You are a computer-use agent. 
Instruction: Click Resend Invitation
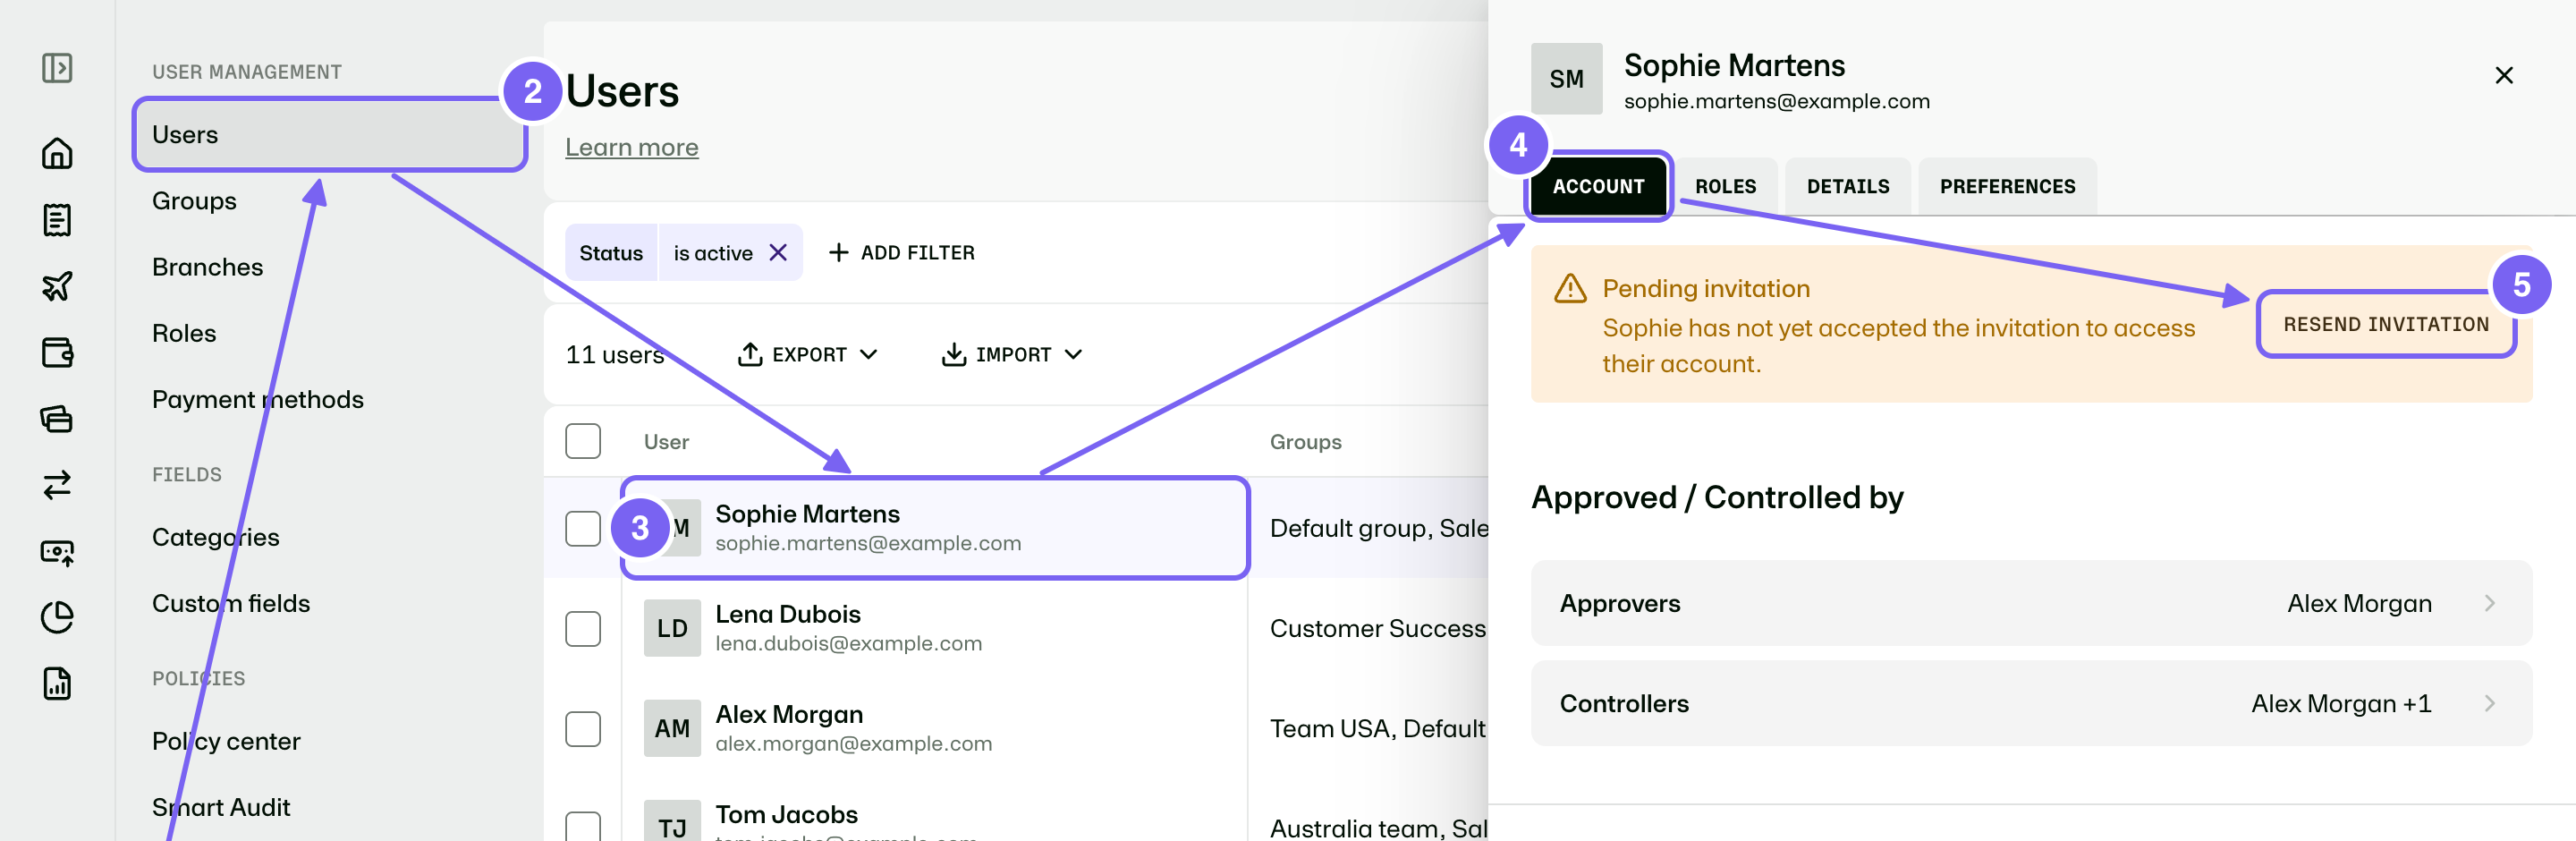2386,324
